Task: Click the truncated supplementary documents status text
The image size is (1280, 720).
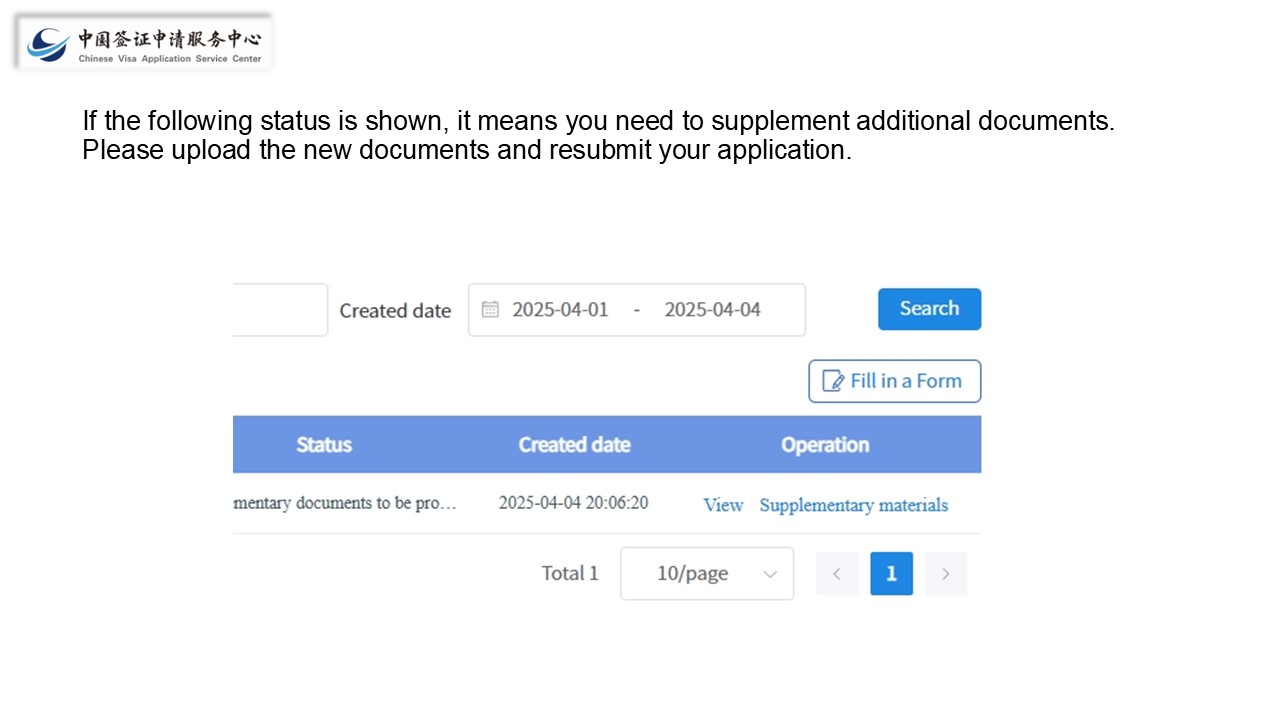Action: pyautogui.click(x=345, y=503)
